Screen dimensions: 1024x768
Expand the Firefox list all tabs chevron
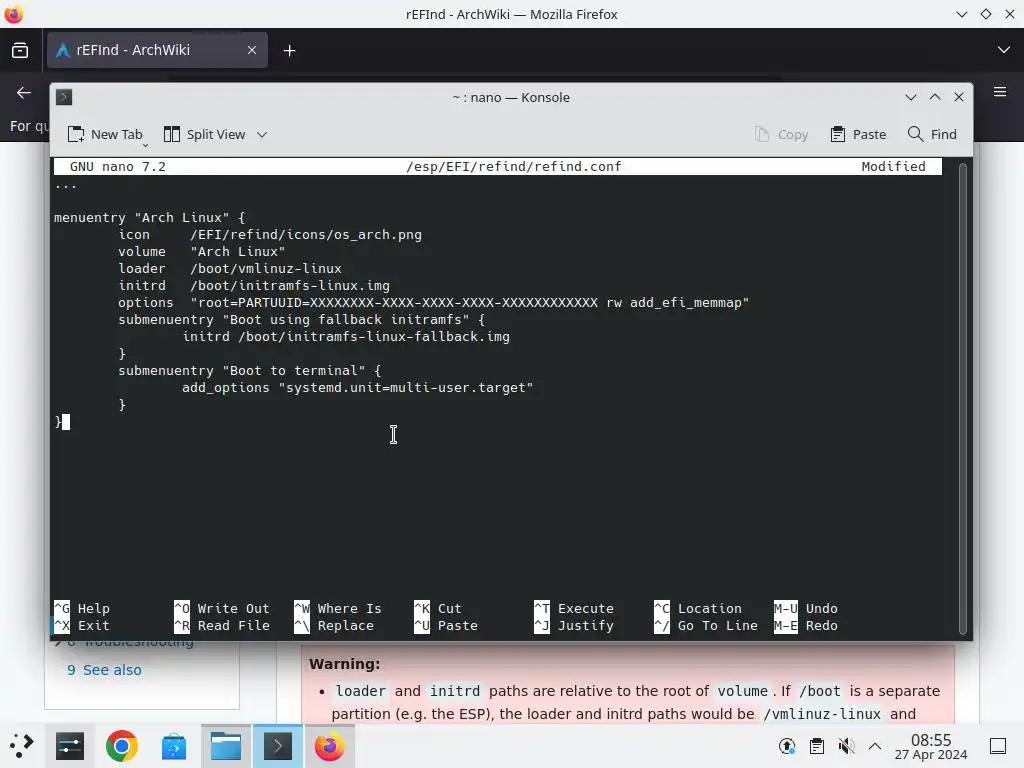(1004, 50)
